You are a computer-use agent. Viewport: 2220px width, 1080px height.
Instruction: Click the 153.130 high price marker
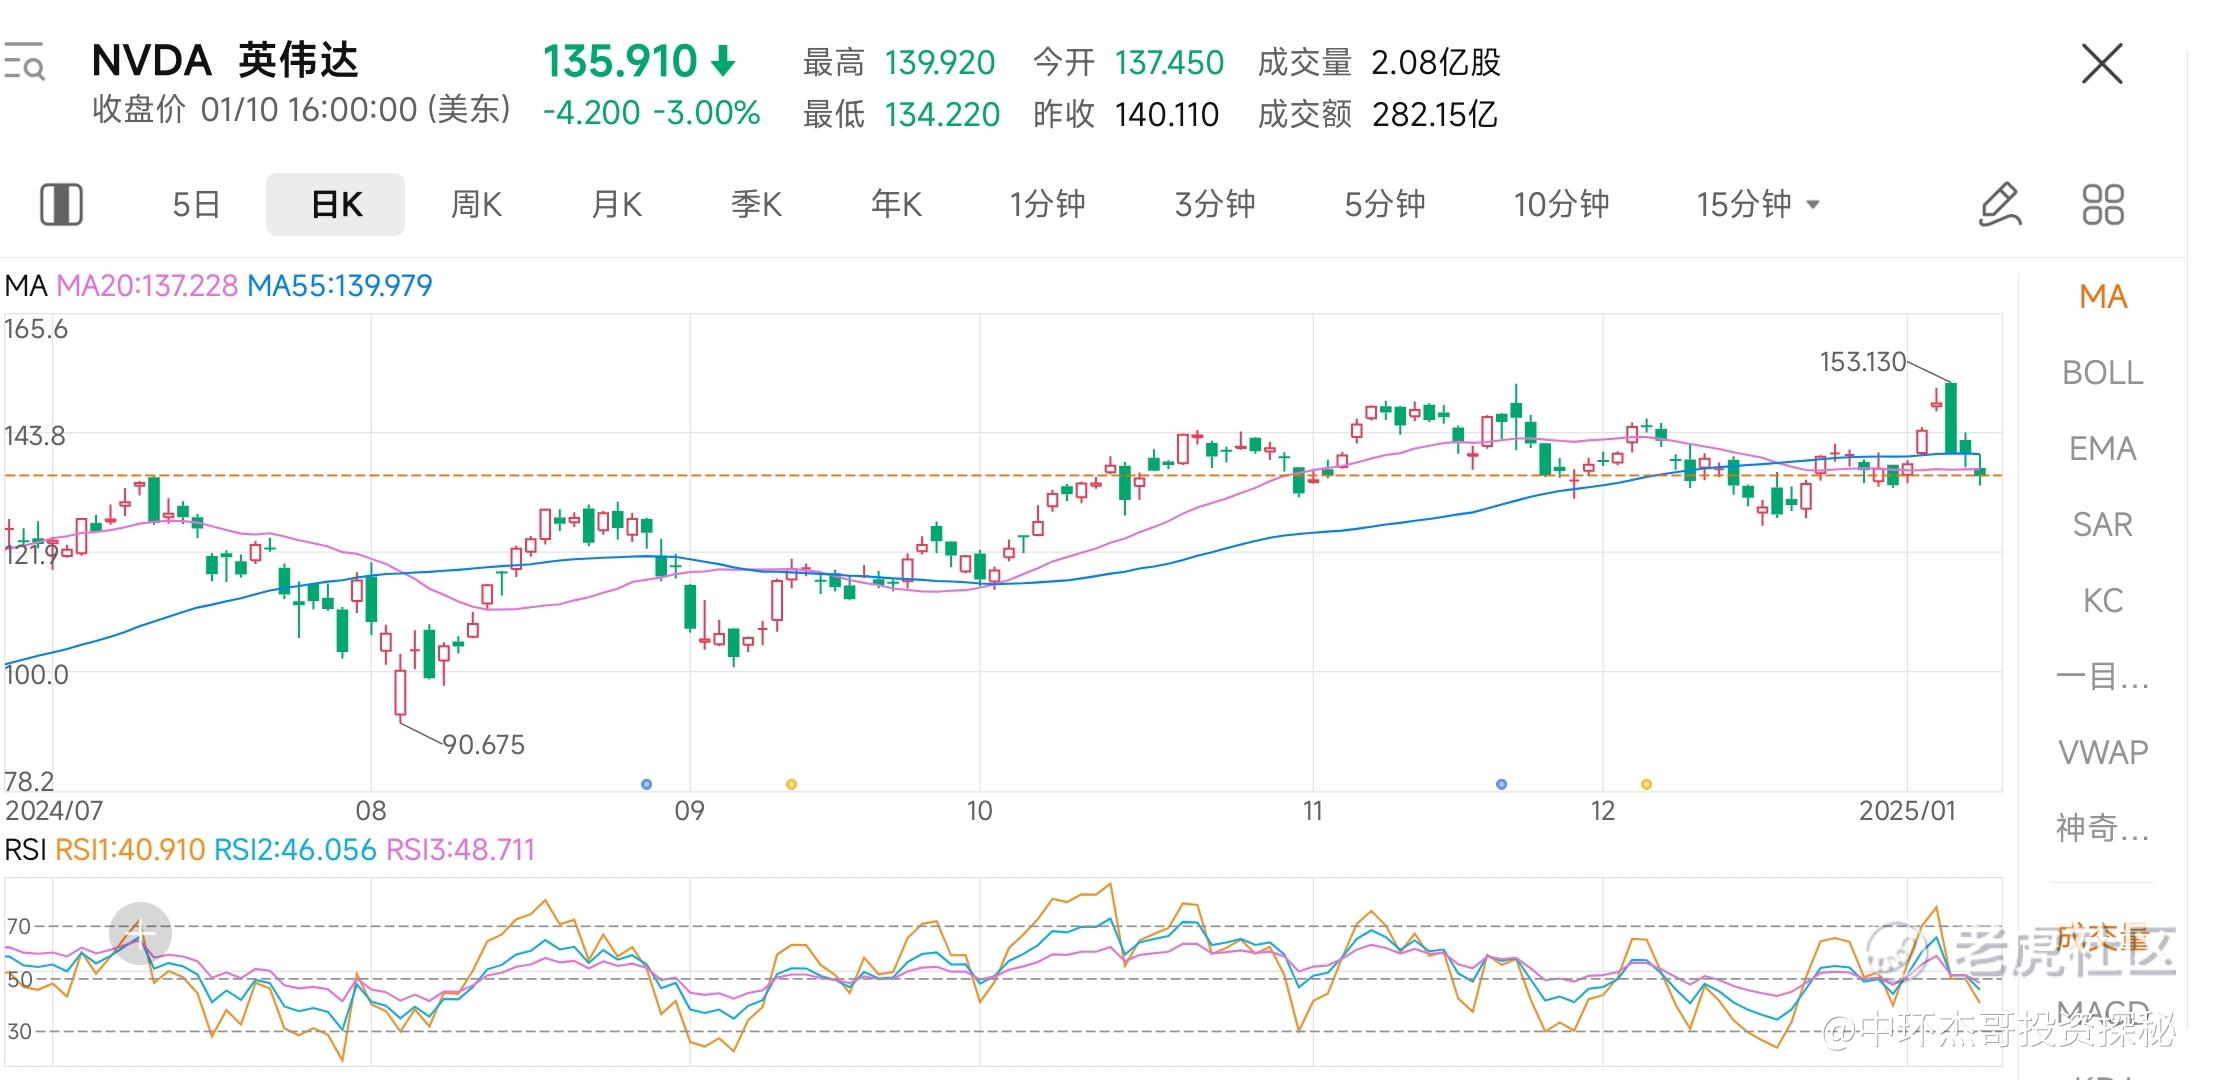tap(1862, 362)
